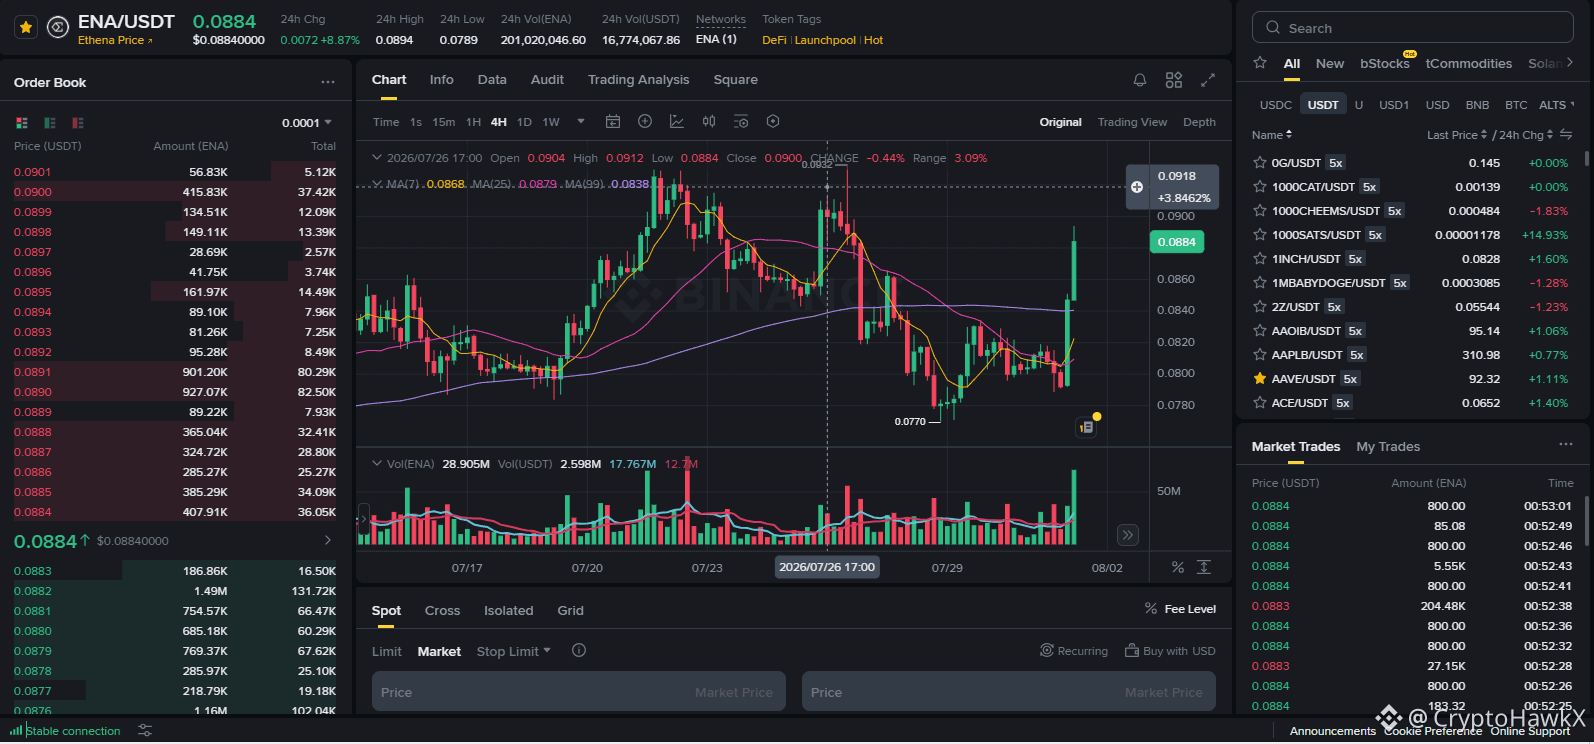Collapse the MA indicator legend chevron
Viewport: 1594px width, 744px height.
(377, 183)
